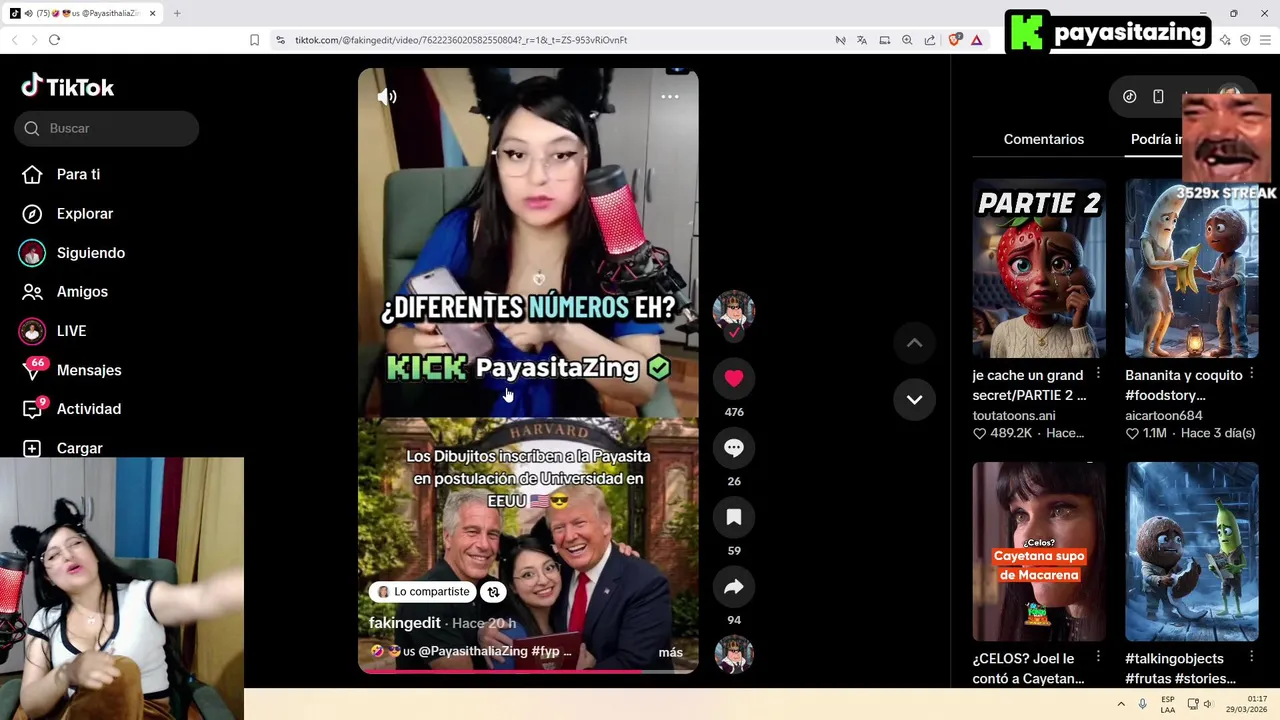Show hidden system tray icons chevron
The height and width of the screenshot is (720, 1280).
(1121, 704)
